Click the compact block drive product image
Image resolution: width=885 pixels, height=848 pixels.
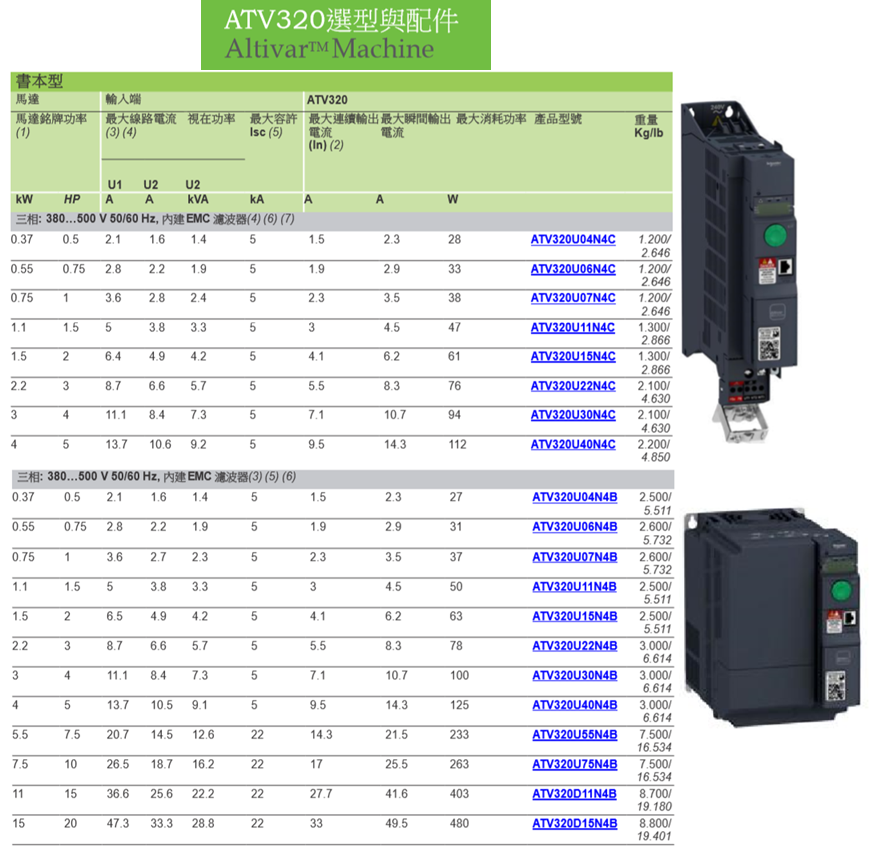(772, 617)
